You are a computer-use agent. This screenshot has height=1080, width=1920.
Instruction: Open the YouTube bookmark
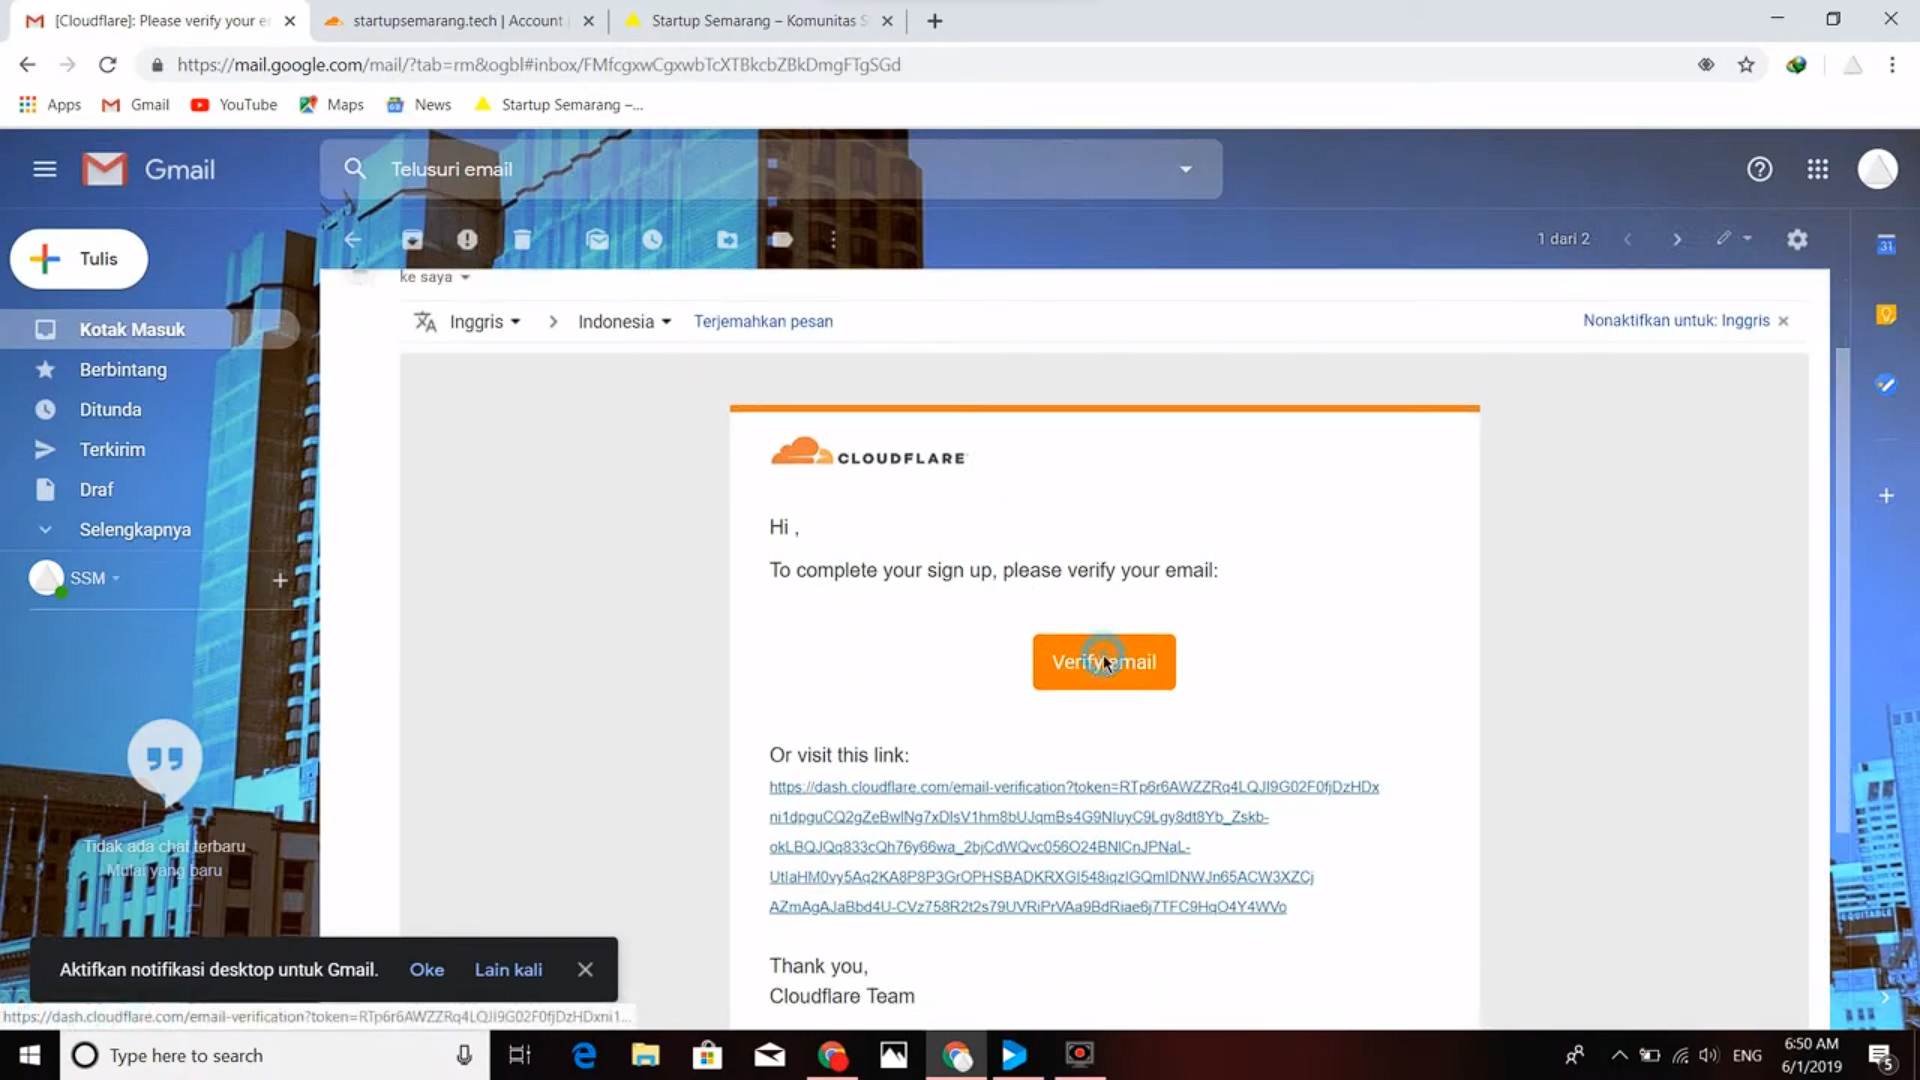pos(234,105)
